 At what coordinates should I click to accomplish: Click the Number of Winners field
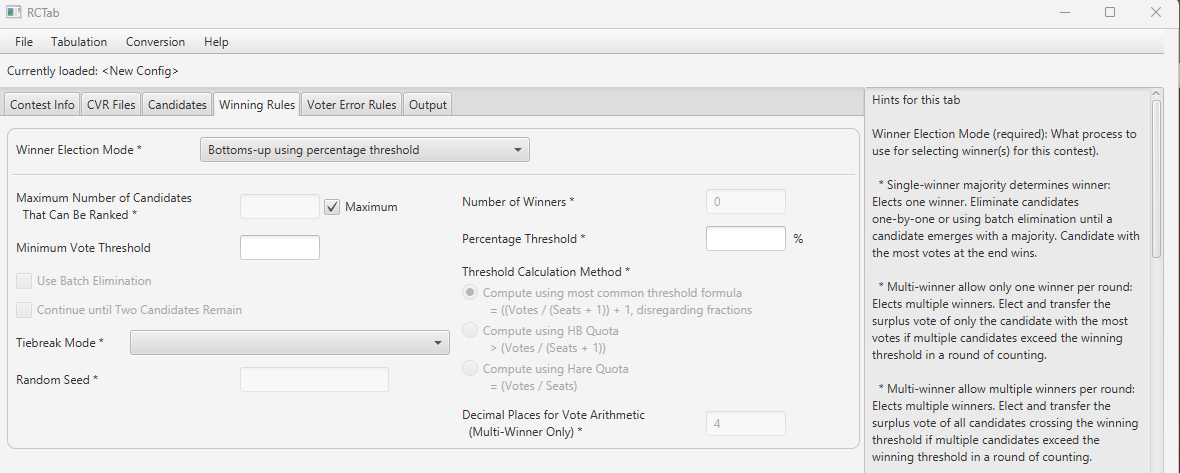746,202
